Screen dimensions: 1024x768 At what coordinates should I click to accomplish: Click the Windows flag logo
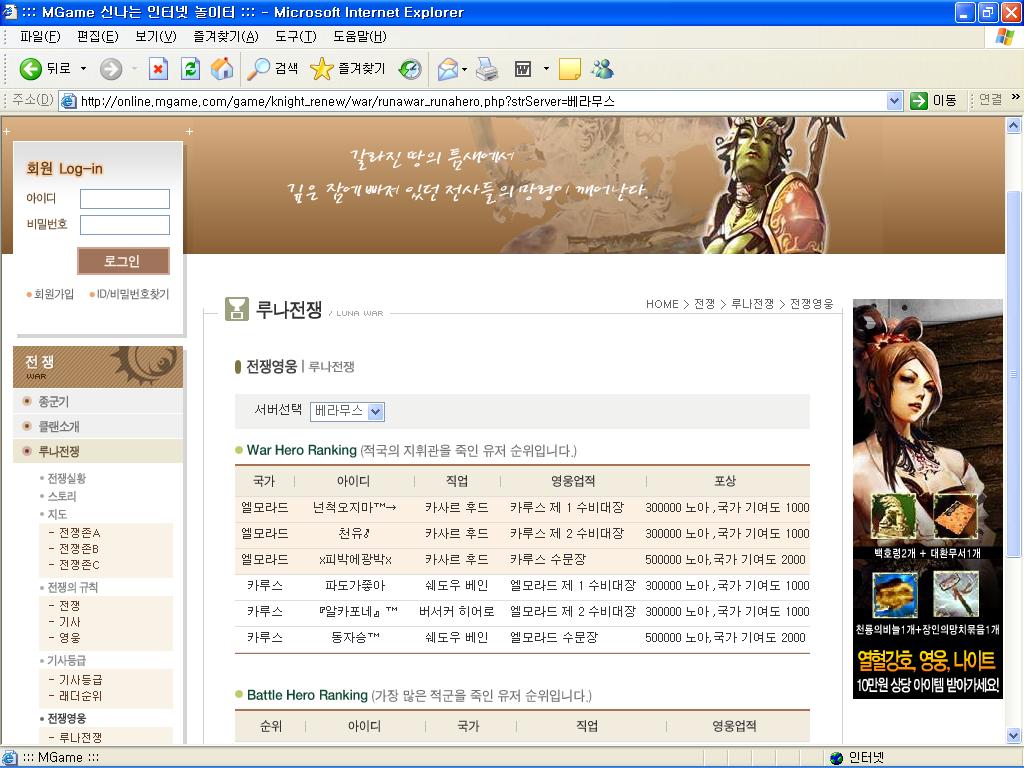(x=1004, y=37)
